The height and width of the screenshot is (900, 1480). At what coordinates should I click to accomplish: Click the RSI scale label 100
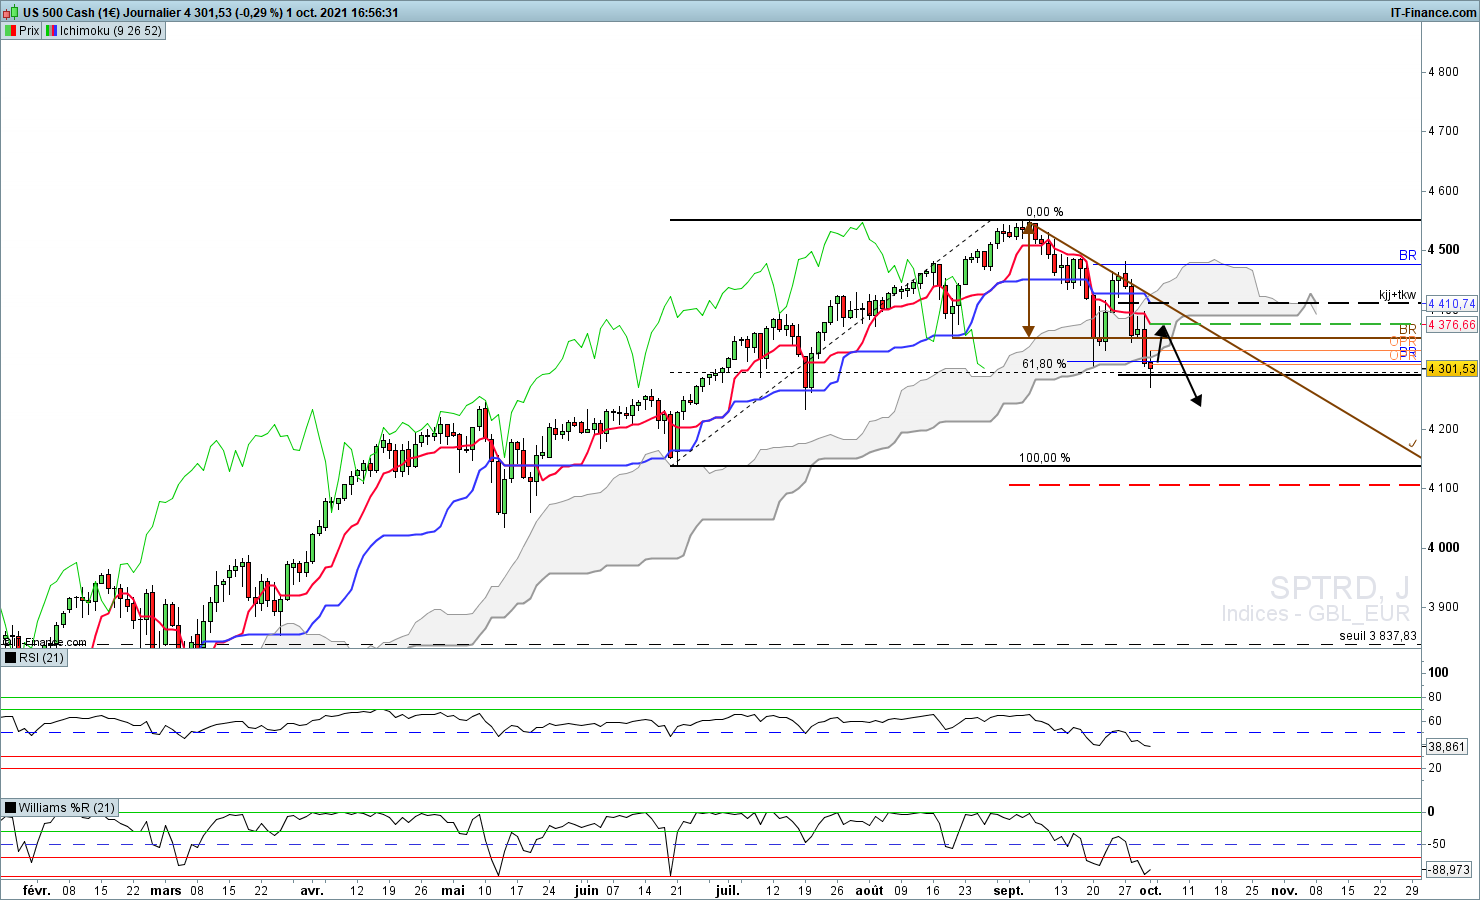(1438, 673)
